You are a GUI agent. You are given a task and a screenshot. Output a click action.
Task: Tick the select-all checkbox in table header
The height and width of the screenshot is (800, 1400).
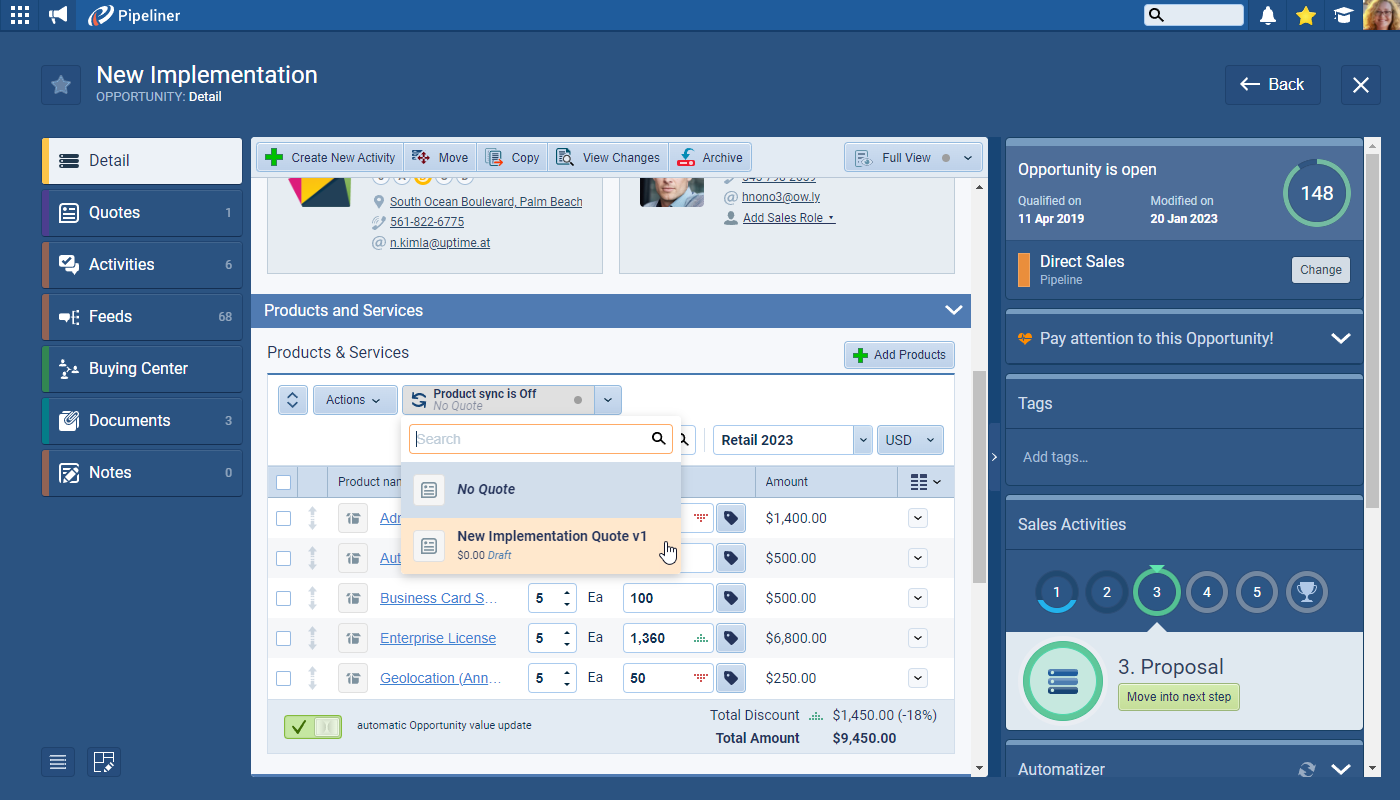(283, 482)
